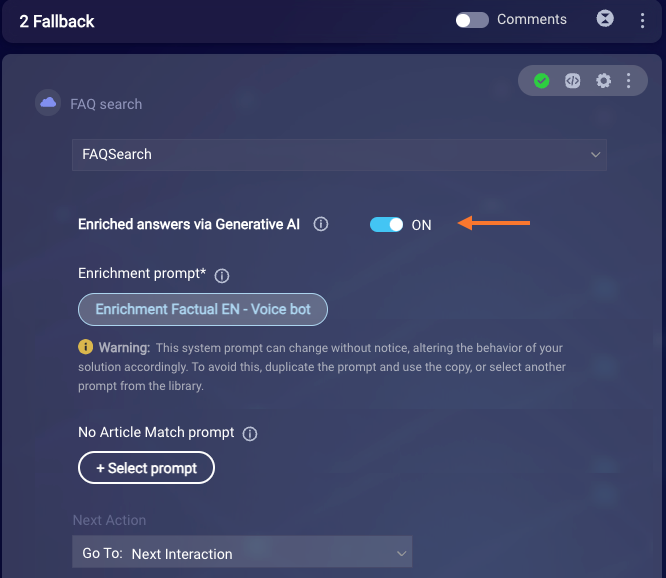Click the round X icon beside Comments

pyautogui.click(x=605, y=19)
